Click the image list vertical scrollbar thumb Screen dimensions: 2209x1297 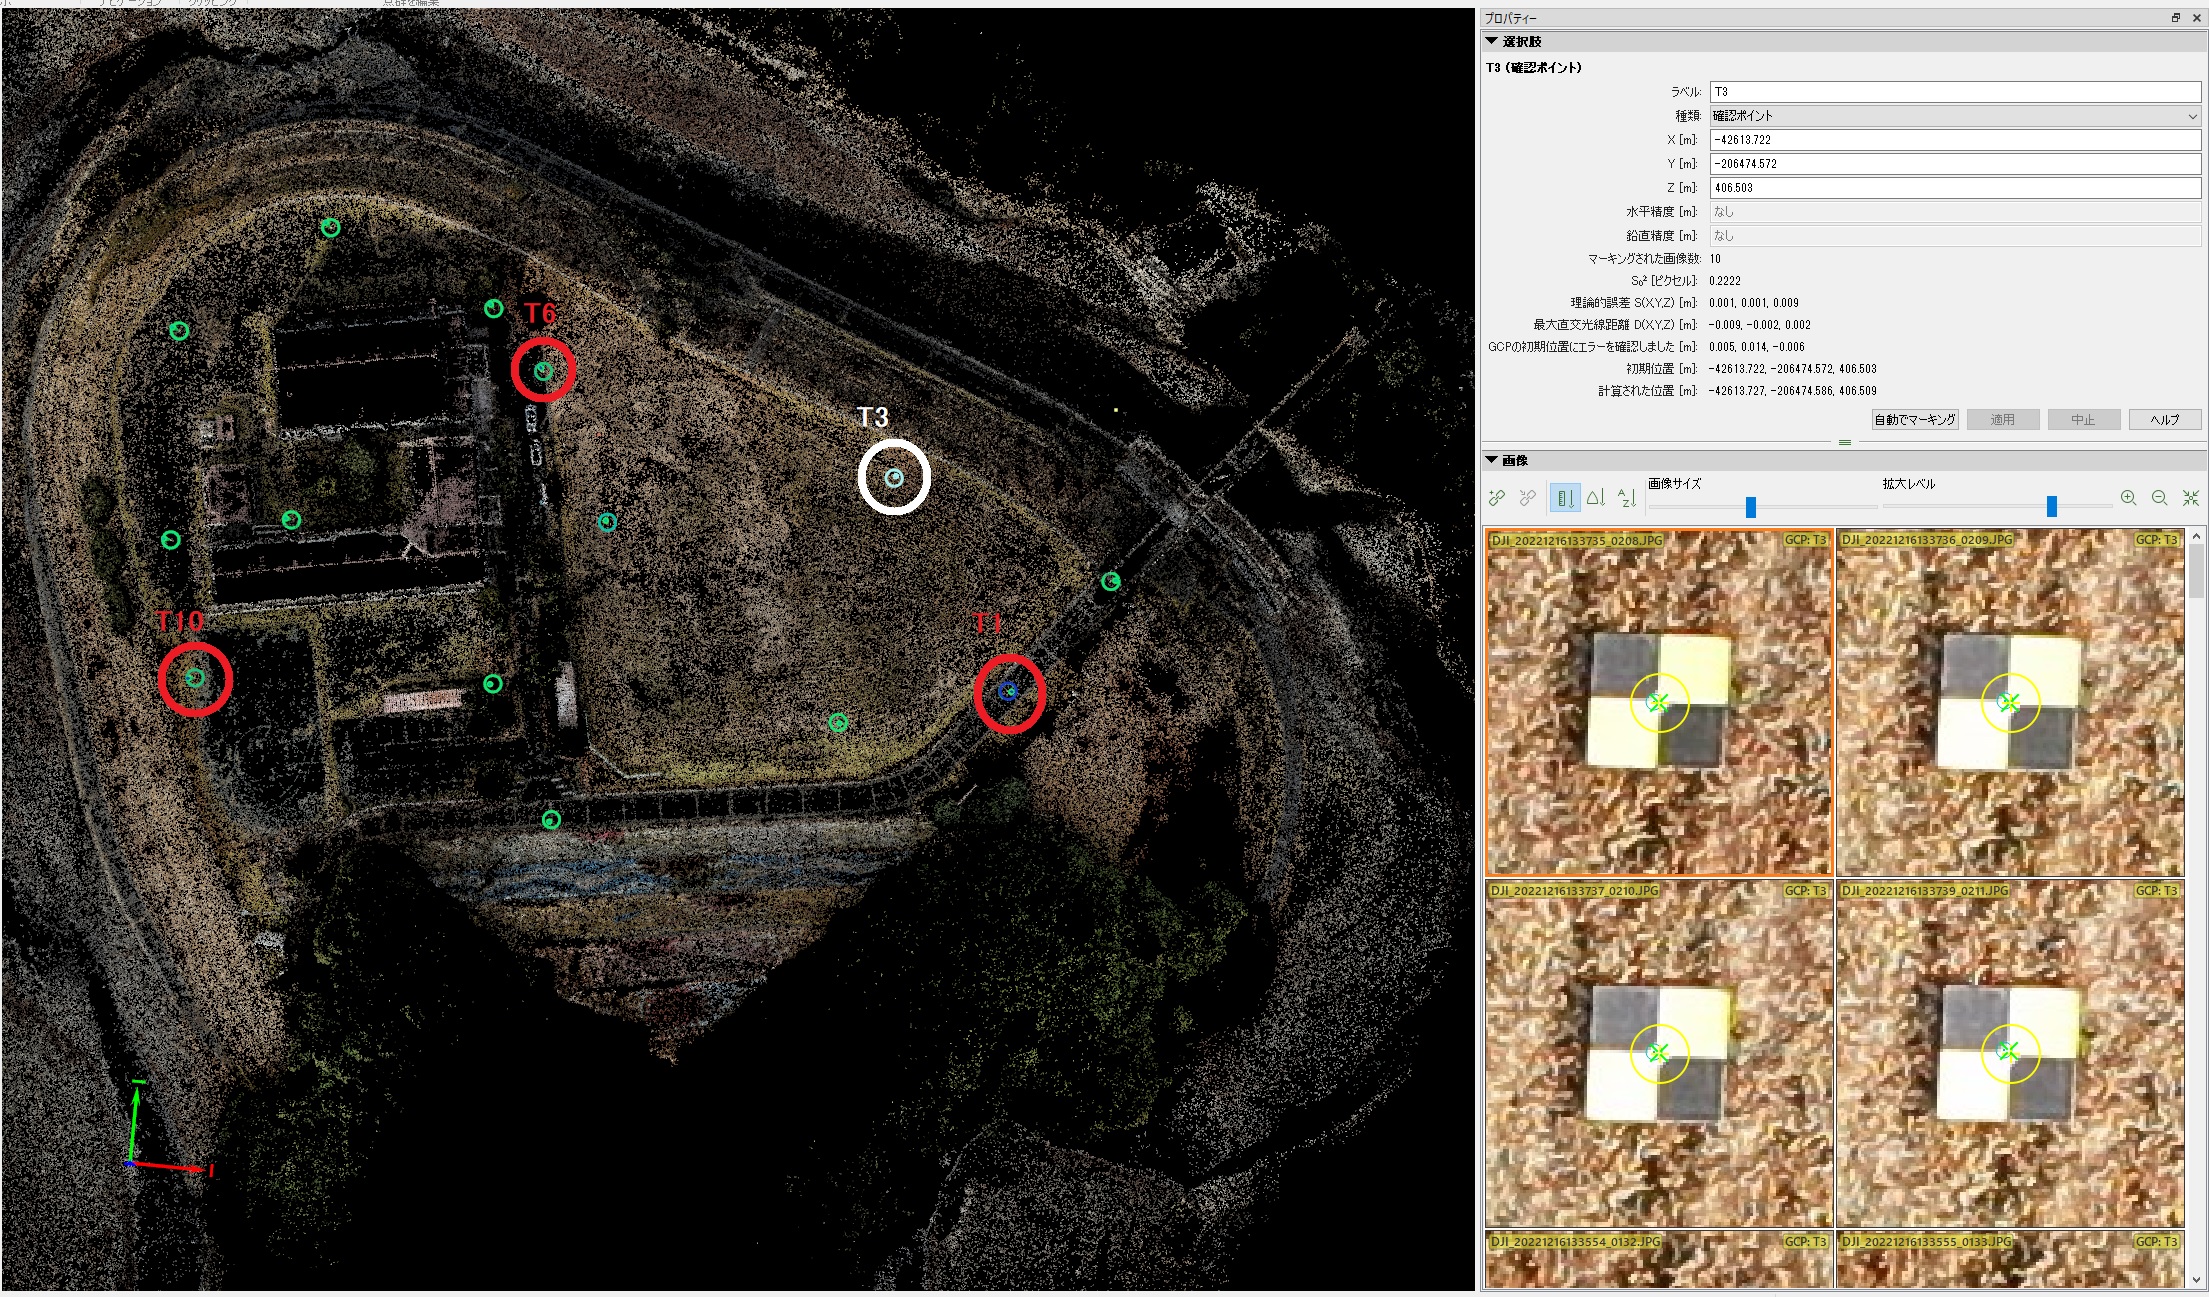(2196, 571)
